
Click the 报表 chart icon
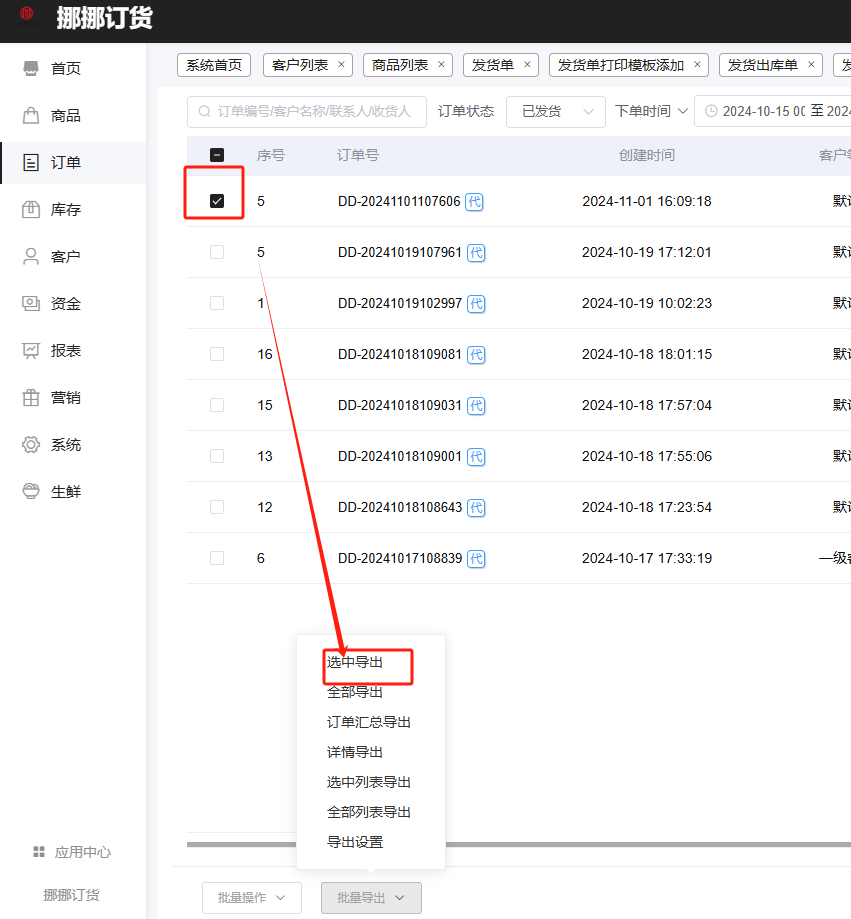[x=31, y=350]
